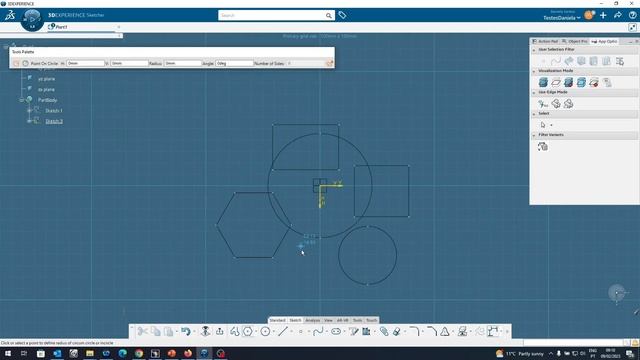
Task: Collapse the Use-Edge Mode section
Action: (534, 92)
